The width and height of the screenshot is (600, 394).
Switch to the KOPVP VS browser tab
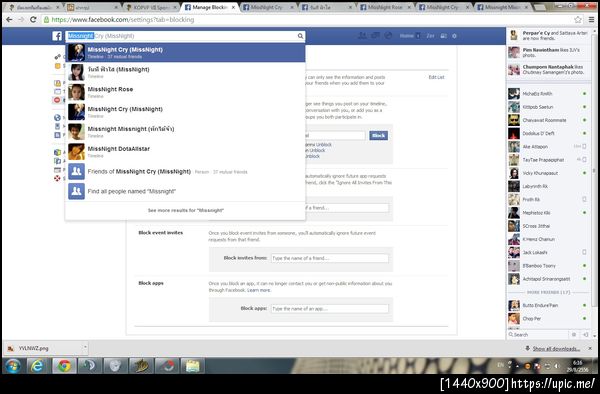pyautogui.click(x=152, y=7)
